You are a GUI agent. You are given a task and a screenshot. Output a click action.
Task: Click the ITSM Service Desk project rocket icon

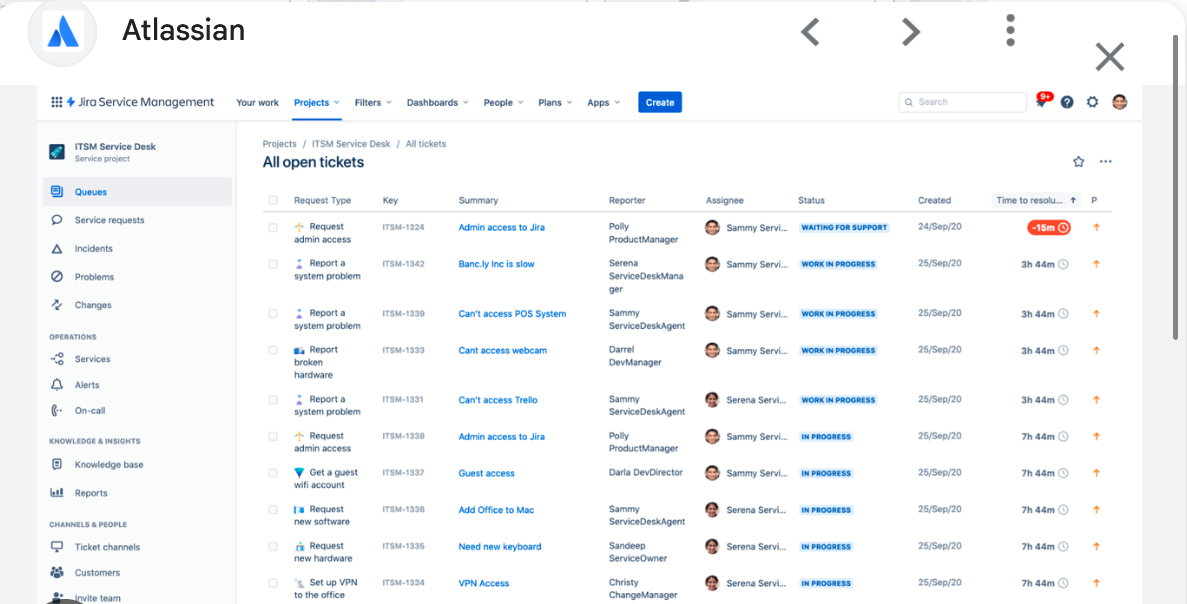(57, 152)
